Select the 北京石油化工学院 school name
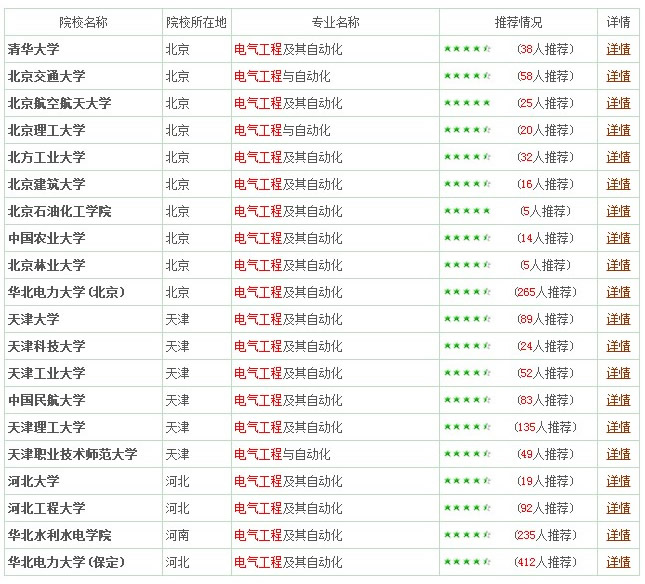Image resolution: width=645 pixels, height=584 pixels. click(x=60, y=211)
